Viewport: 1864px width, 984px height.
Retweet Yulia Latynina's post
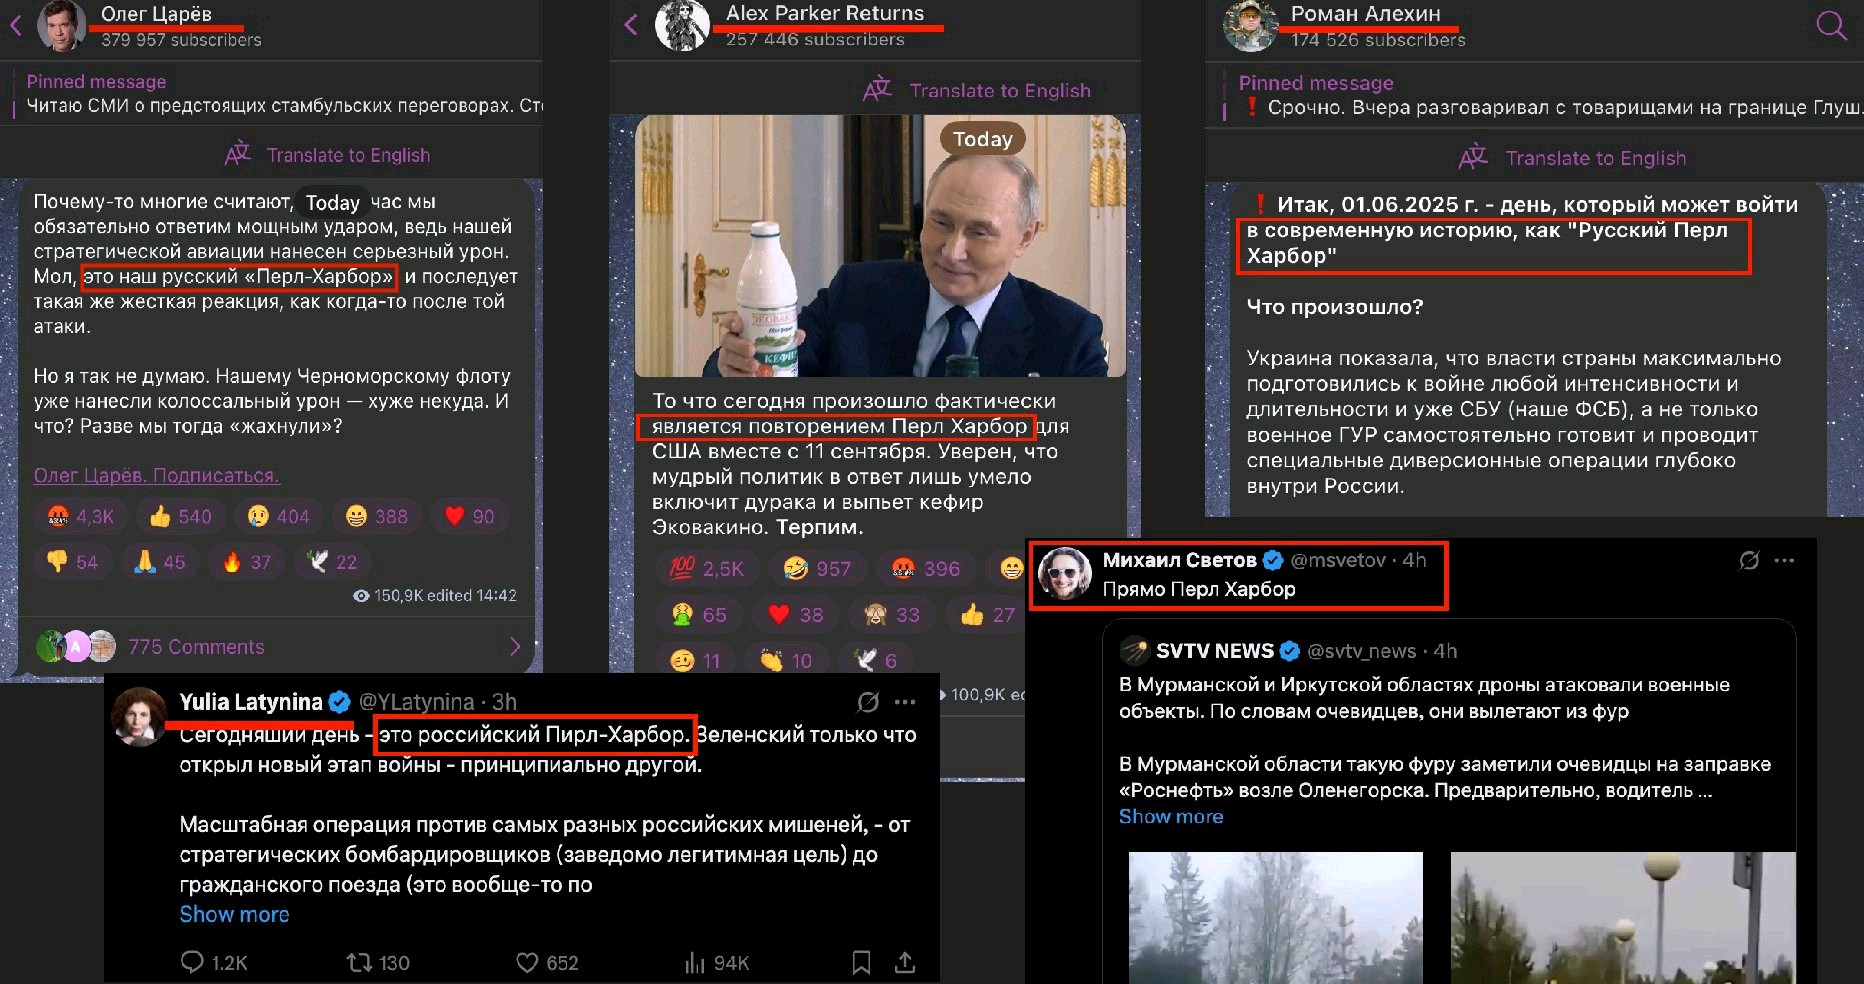tap(378, 962)
